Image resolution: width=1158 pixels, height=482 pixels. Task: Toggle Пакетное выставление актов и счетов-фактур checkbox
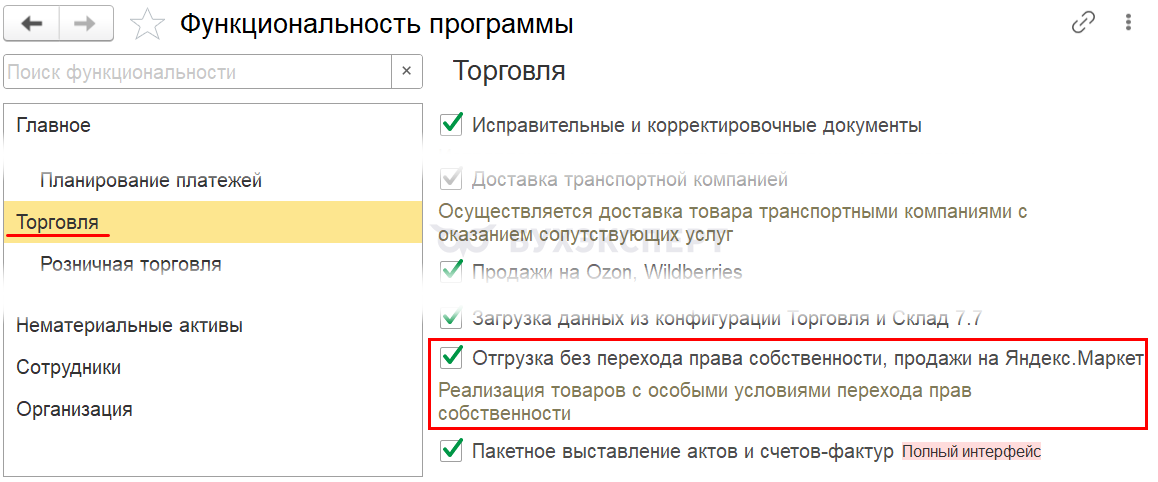452,451
